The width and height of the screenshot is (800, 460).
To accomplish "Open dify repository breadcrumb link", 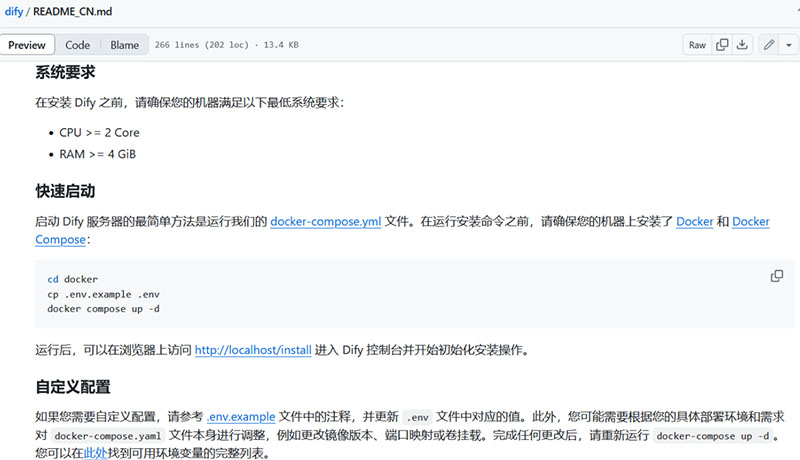I will pos(14,11).
